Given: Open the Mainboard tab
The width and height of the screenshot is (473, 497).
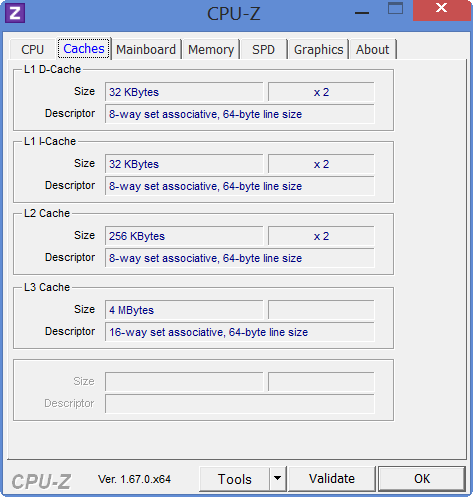Looking at the screenshot, I should 146,49.
